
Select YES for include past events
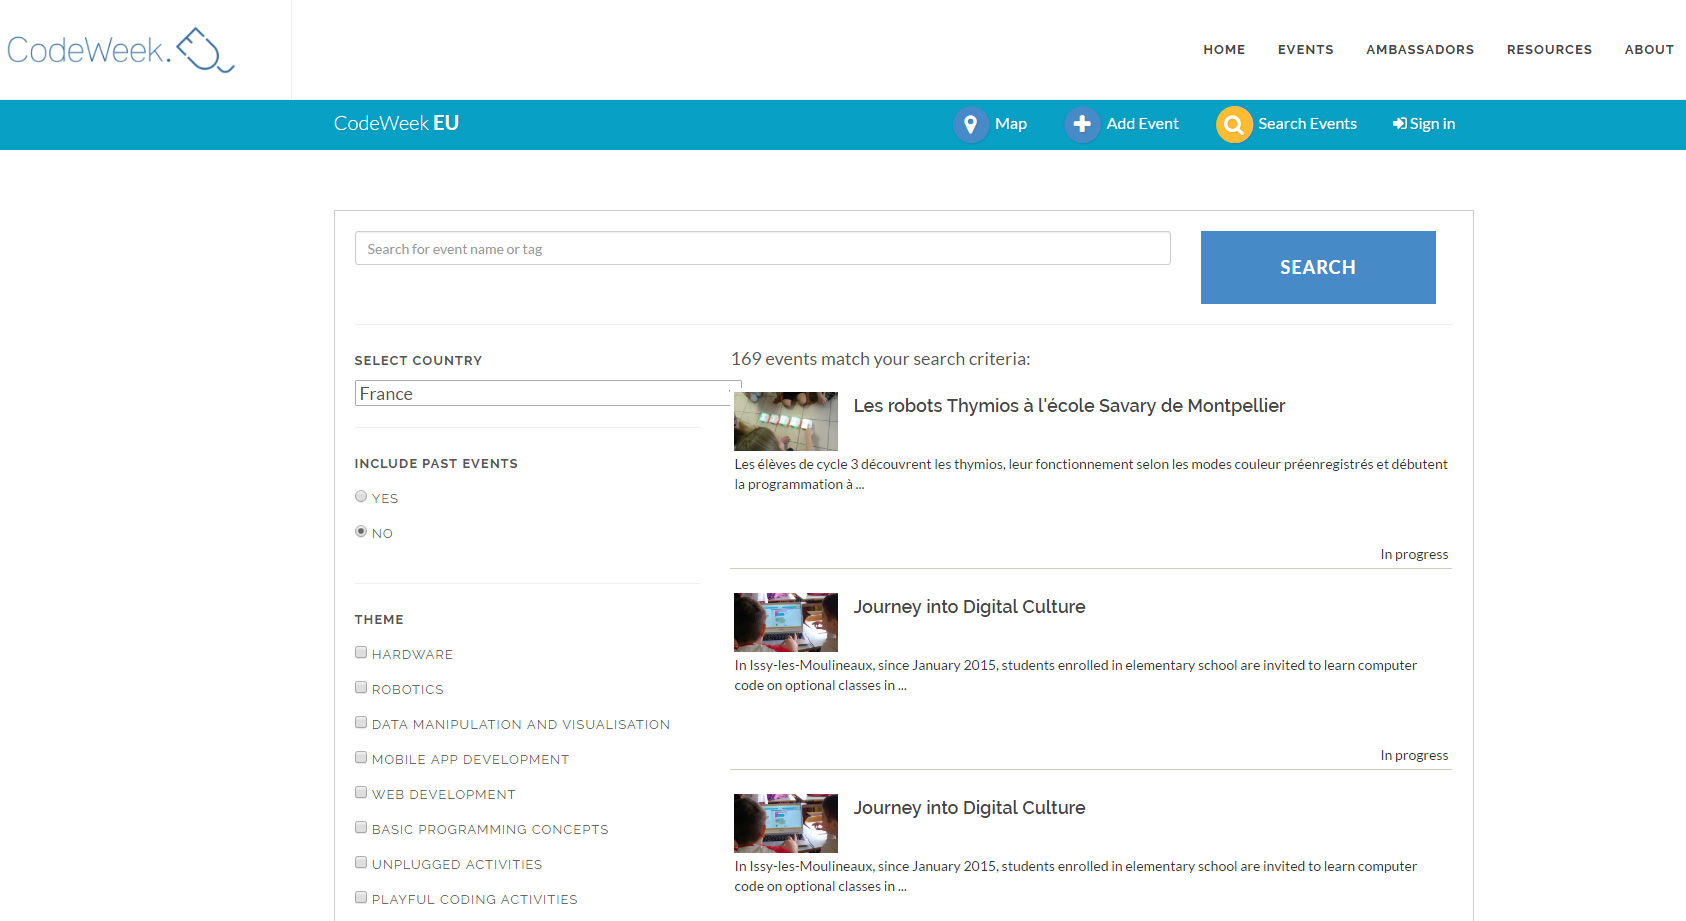tap(361, 496)
